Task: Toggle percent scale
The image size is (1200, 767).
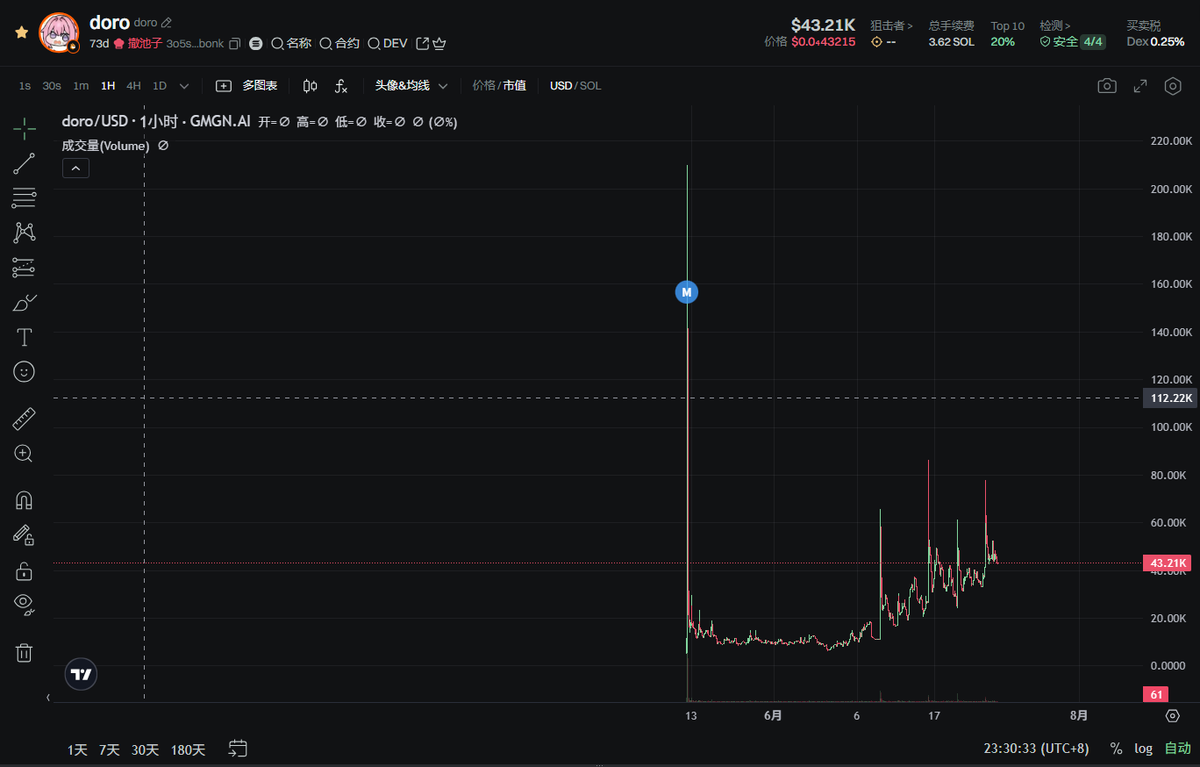Action: tap(1116, 749)
